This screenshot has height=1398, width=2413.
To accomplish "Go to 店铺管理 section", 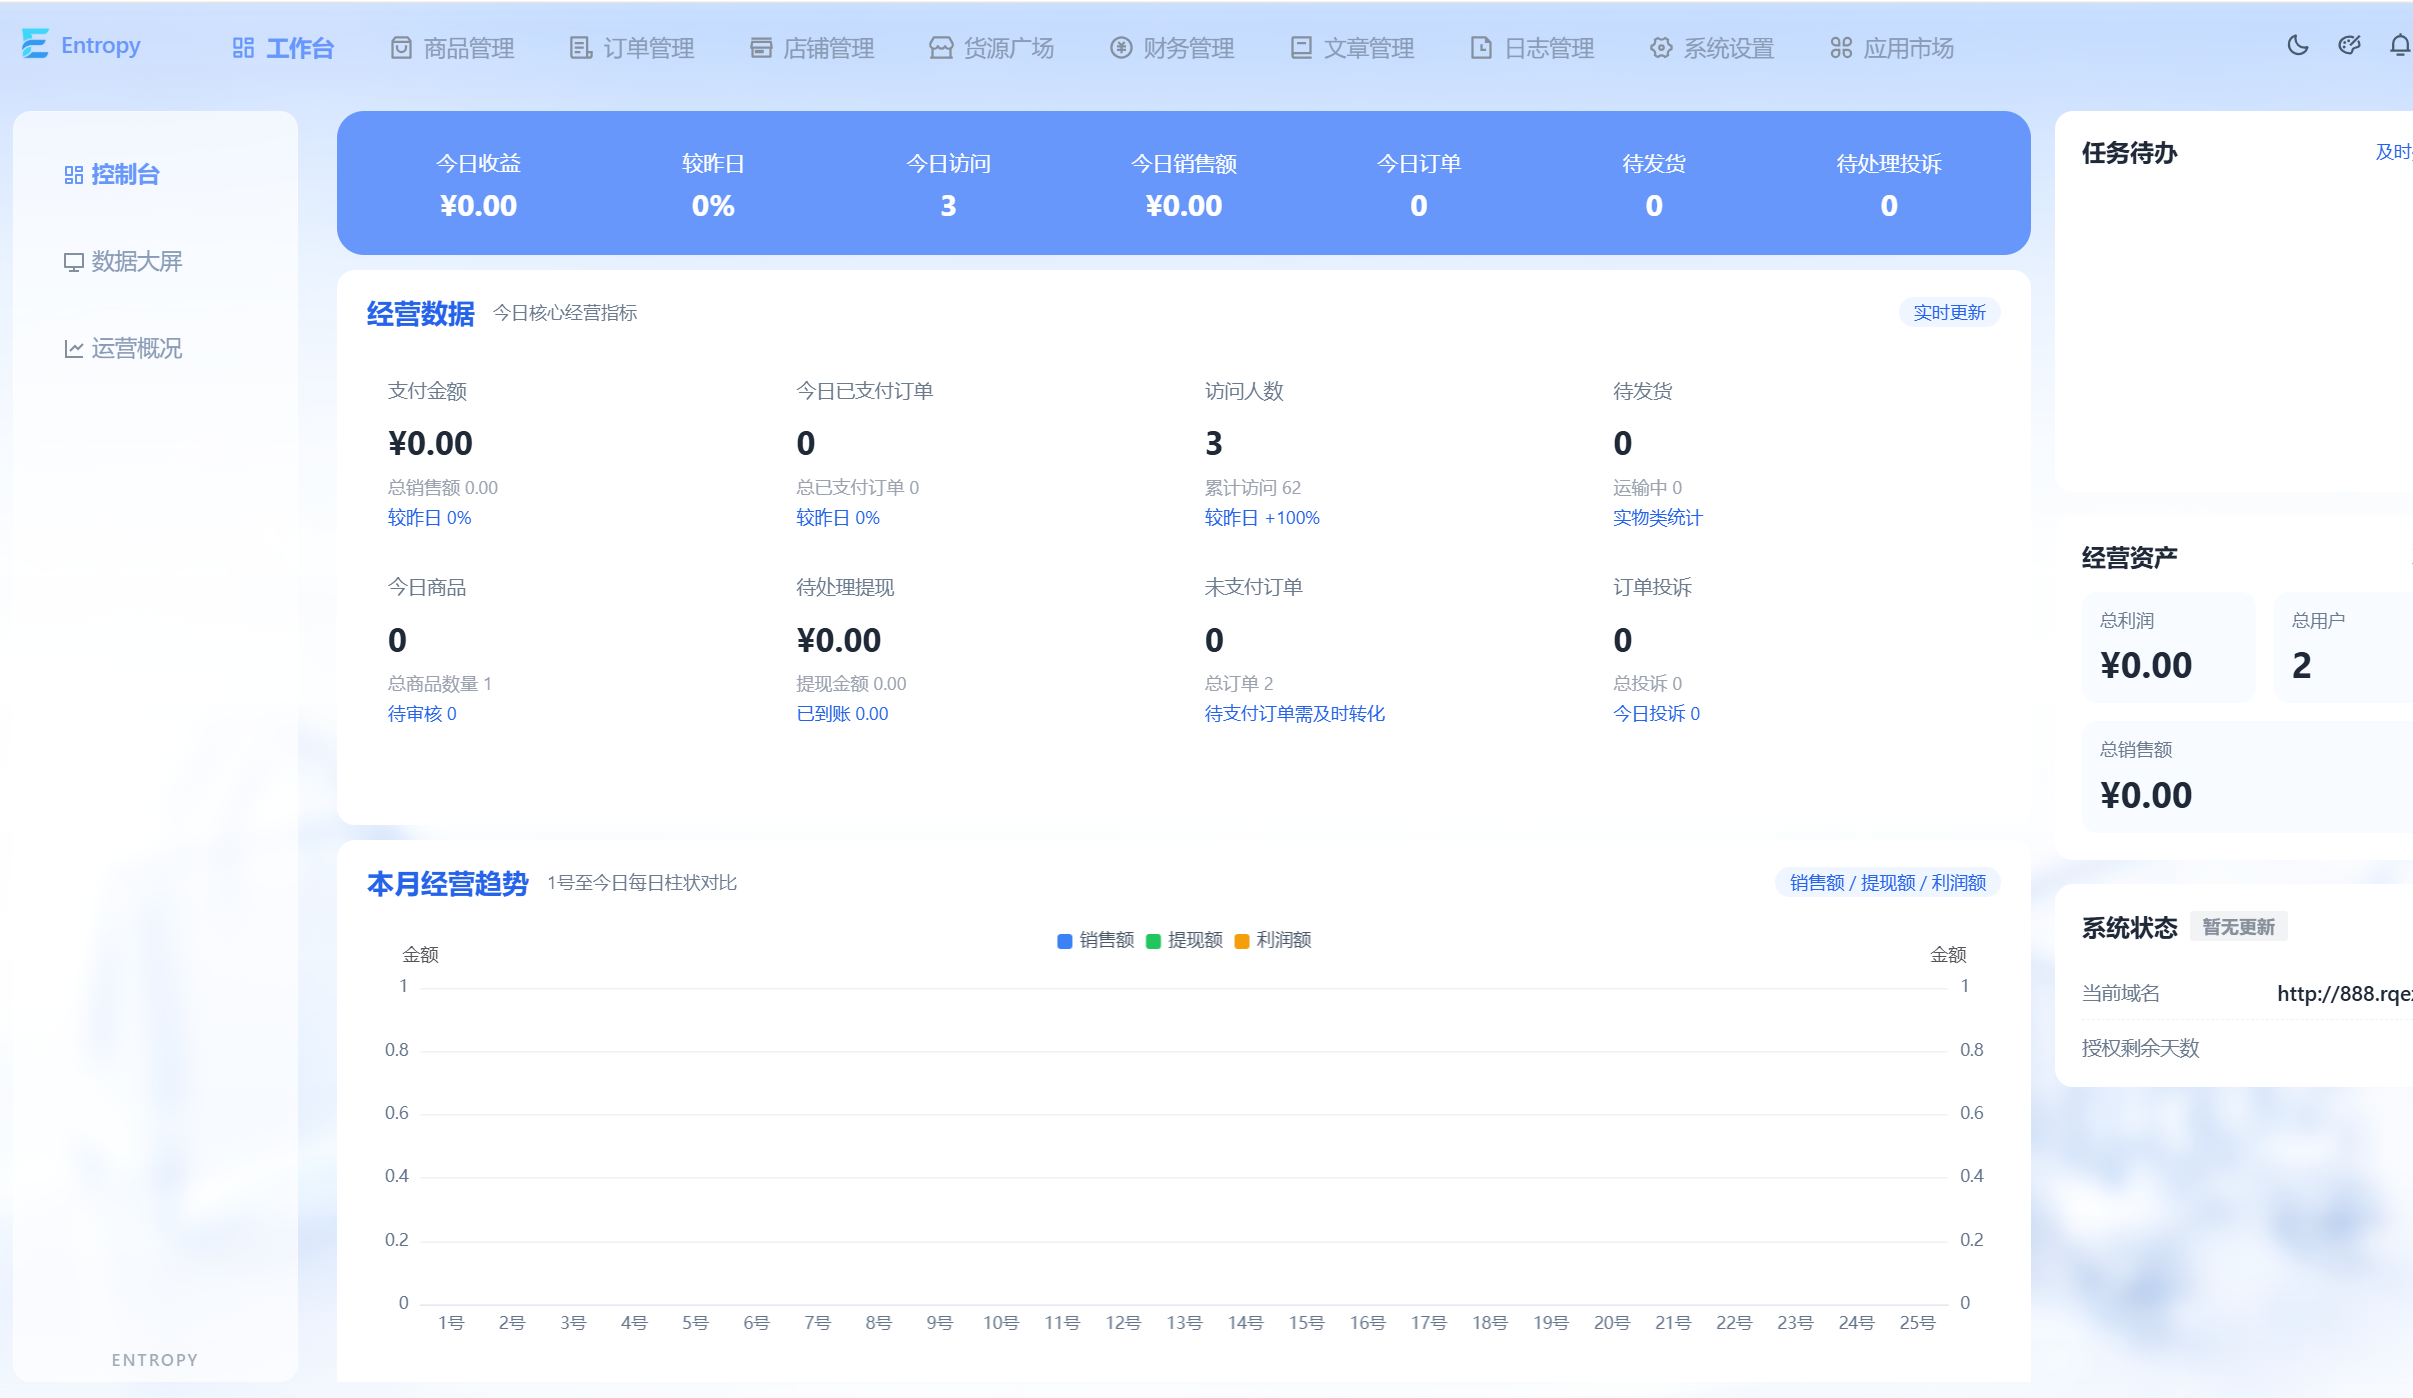I will tap(812, 48).
